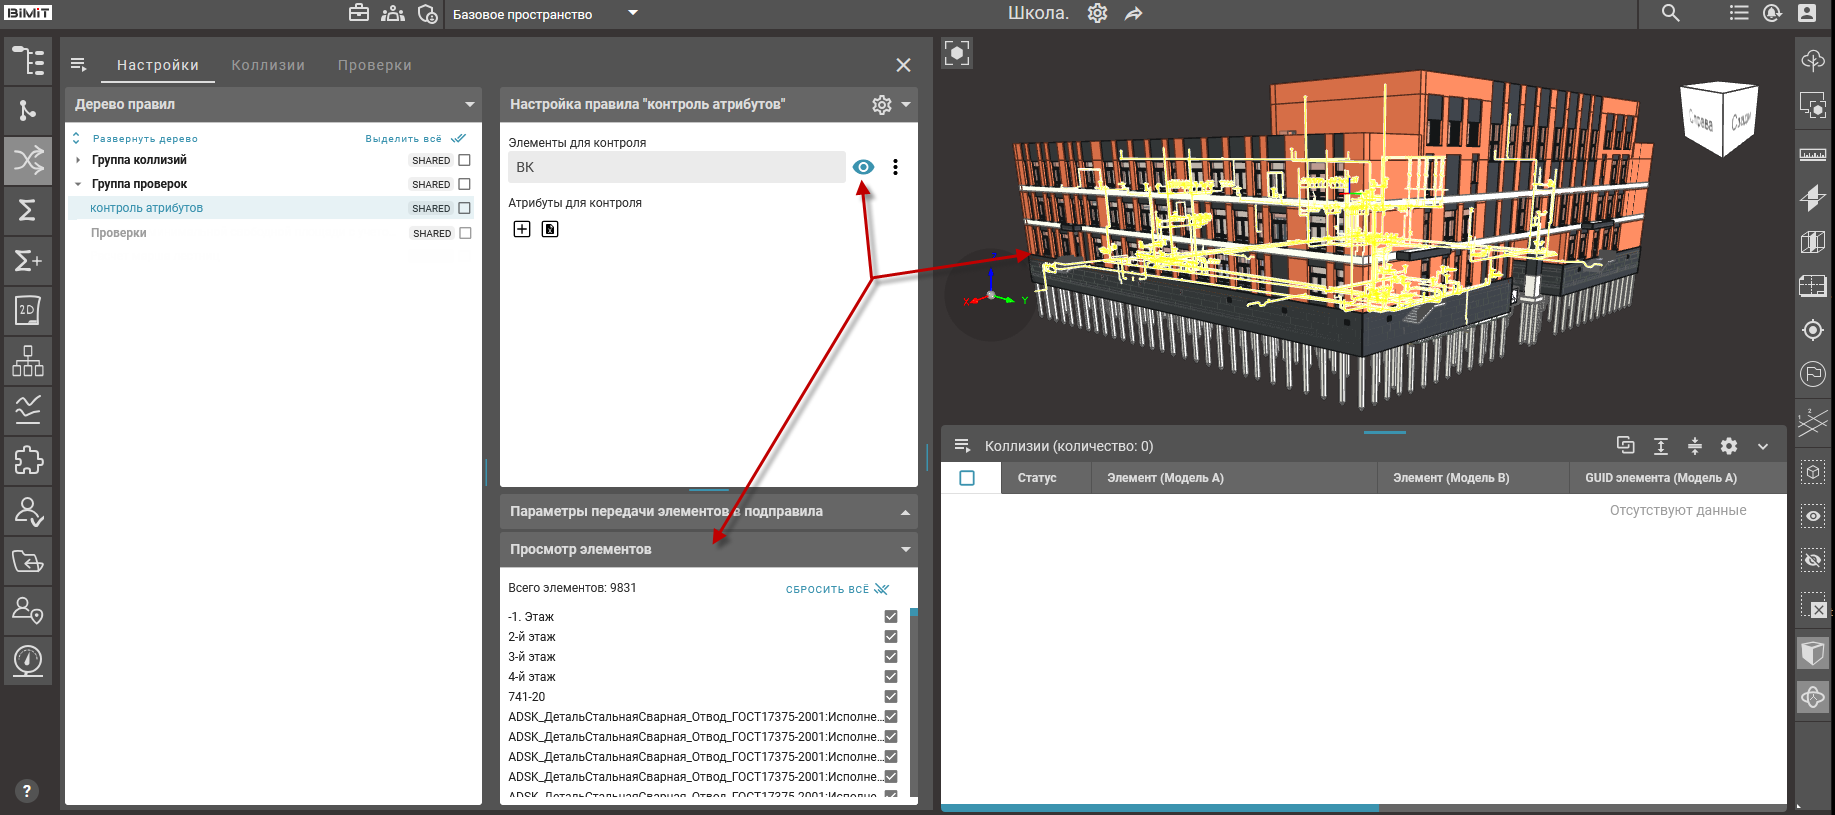The image size is (1835, 815).
Task: Open the collisions shuffle tool in left sidebar
Action: pos(28,160)
